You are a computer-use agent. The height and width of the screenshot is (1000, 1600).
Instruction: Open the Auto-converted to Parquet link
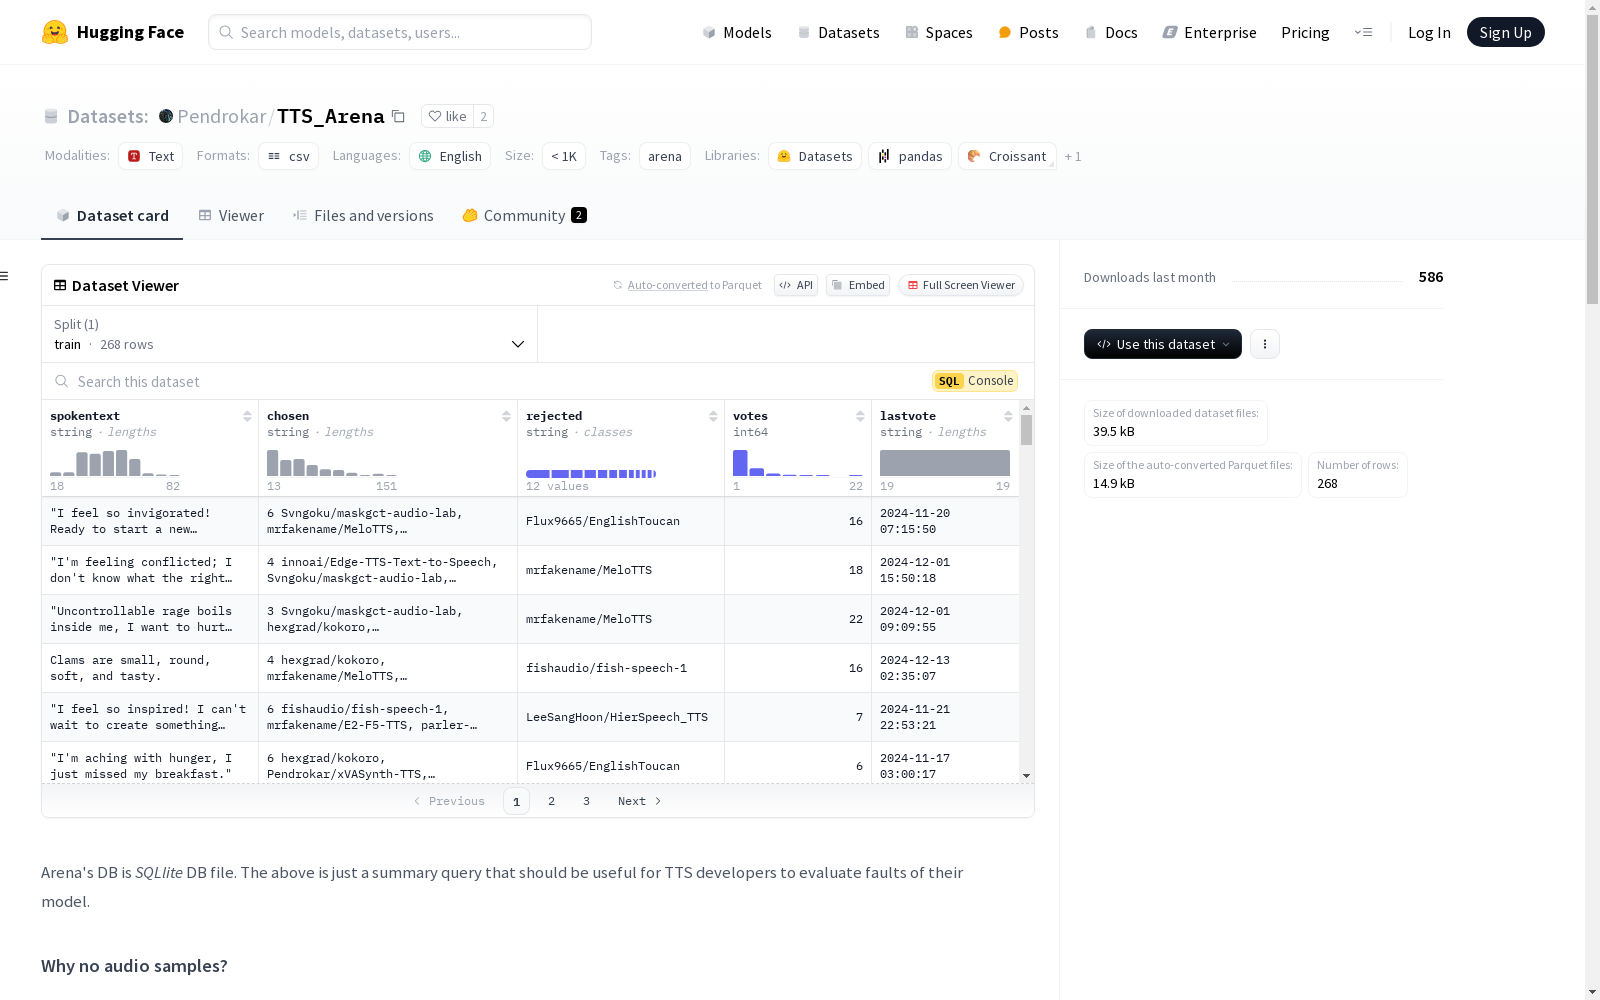(667, 285)
